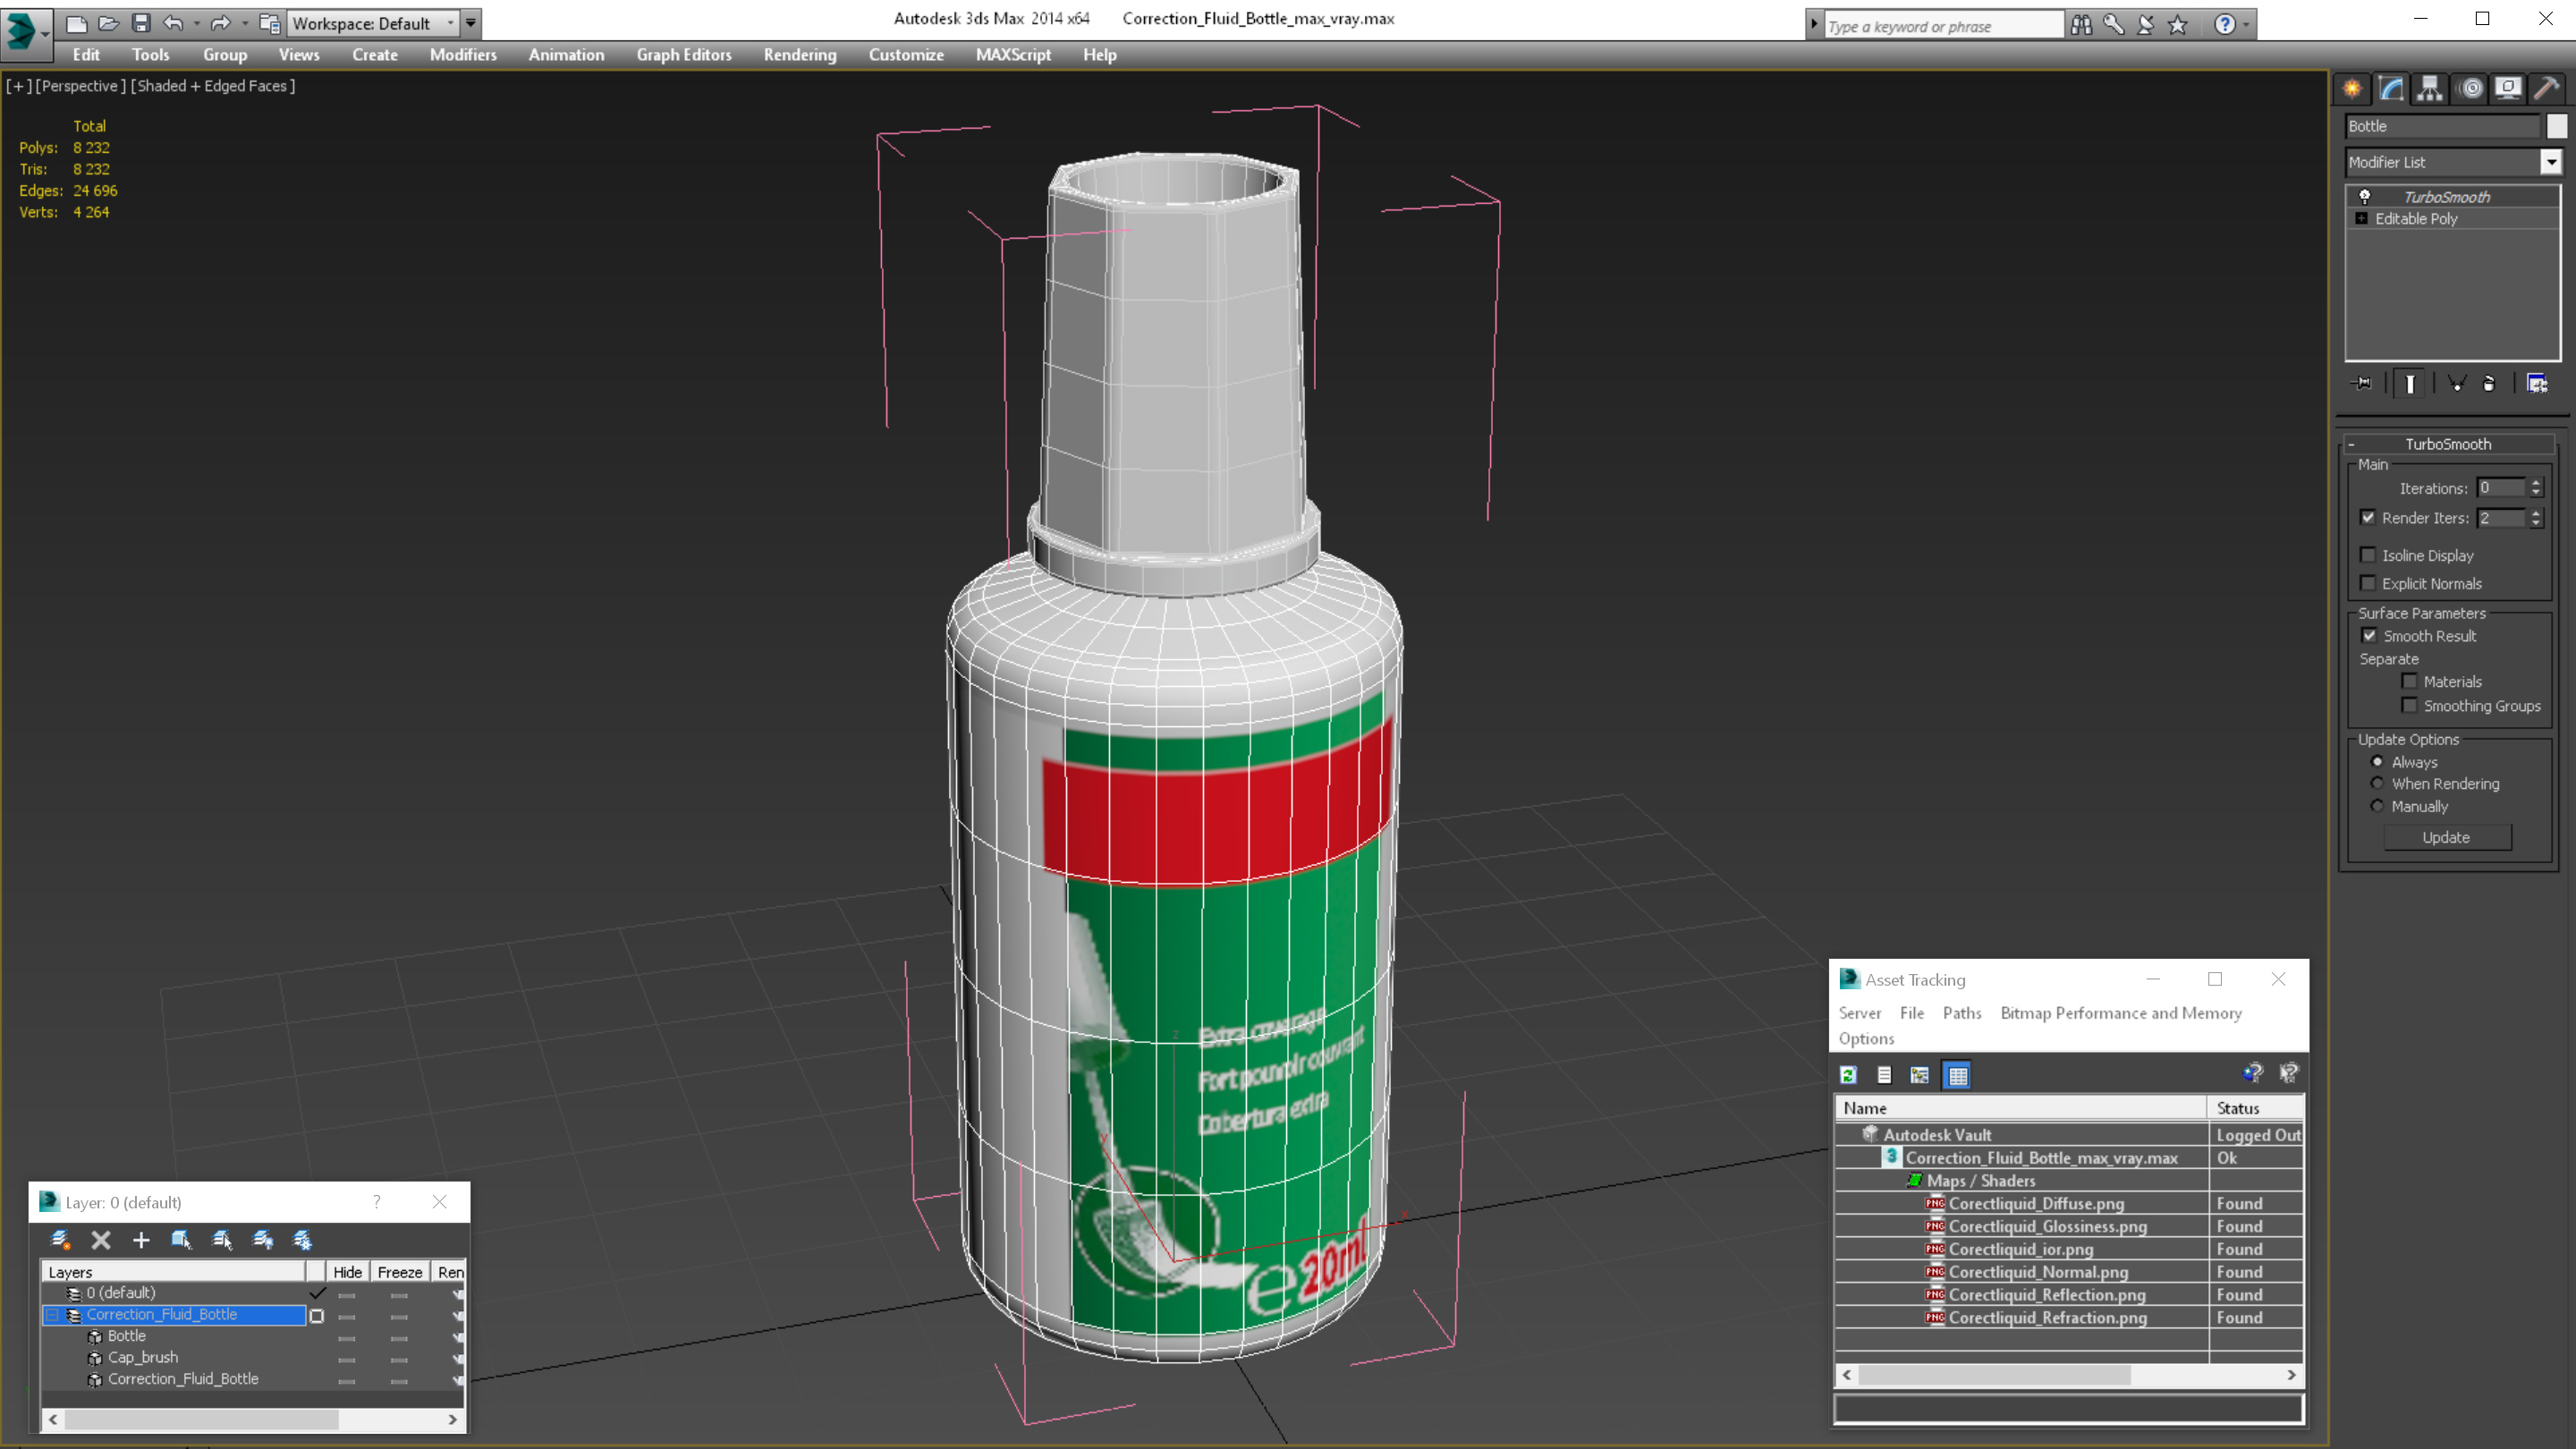Enable Separate by Materials checkbox
Image resolution: width=2576 pixels, height=1449 pixels.
pos(2410,681)
